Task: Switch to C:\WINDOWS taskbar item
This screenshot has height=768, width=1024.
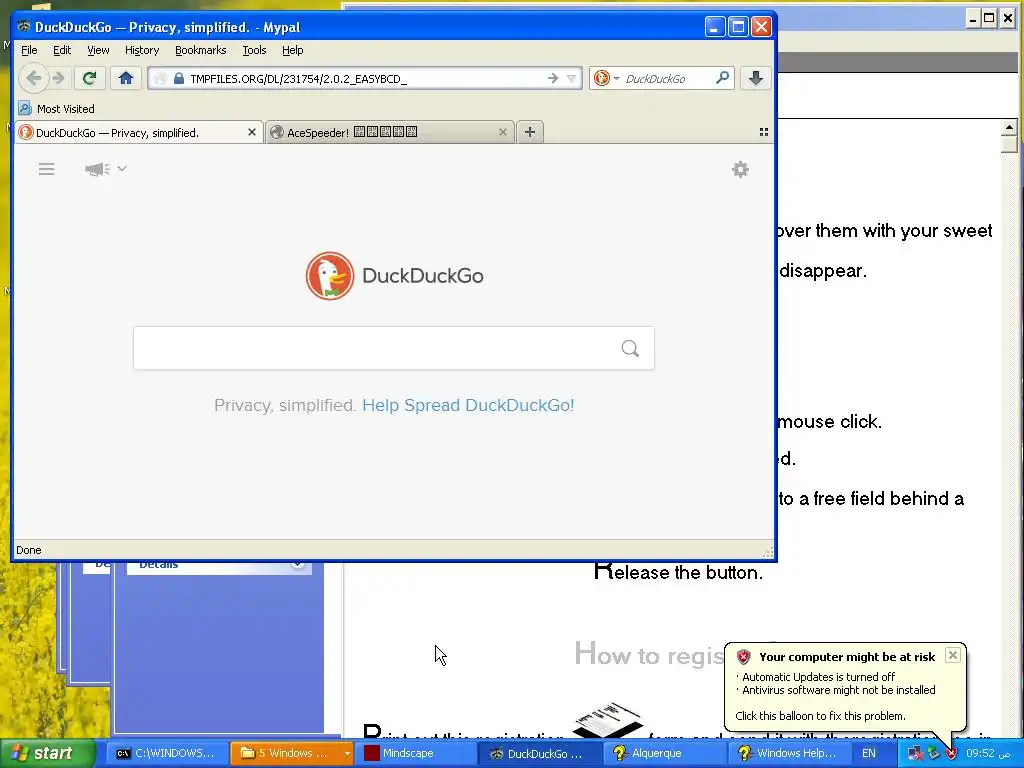Action: pyautogui.click(x=166, y=753)
